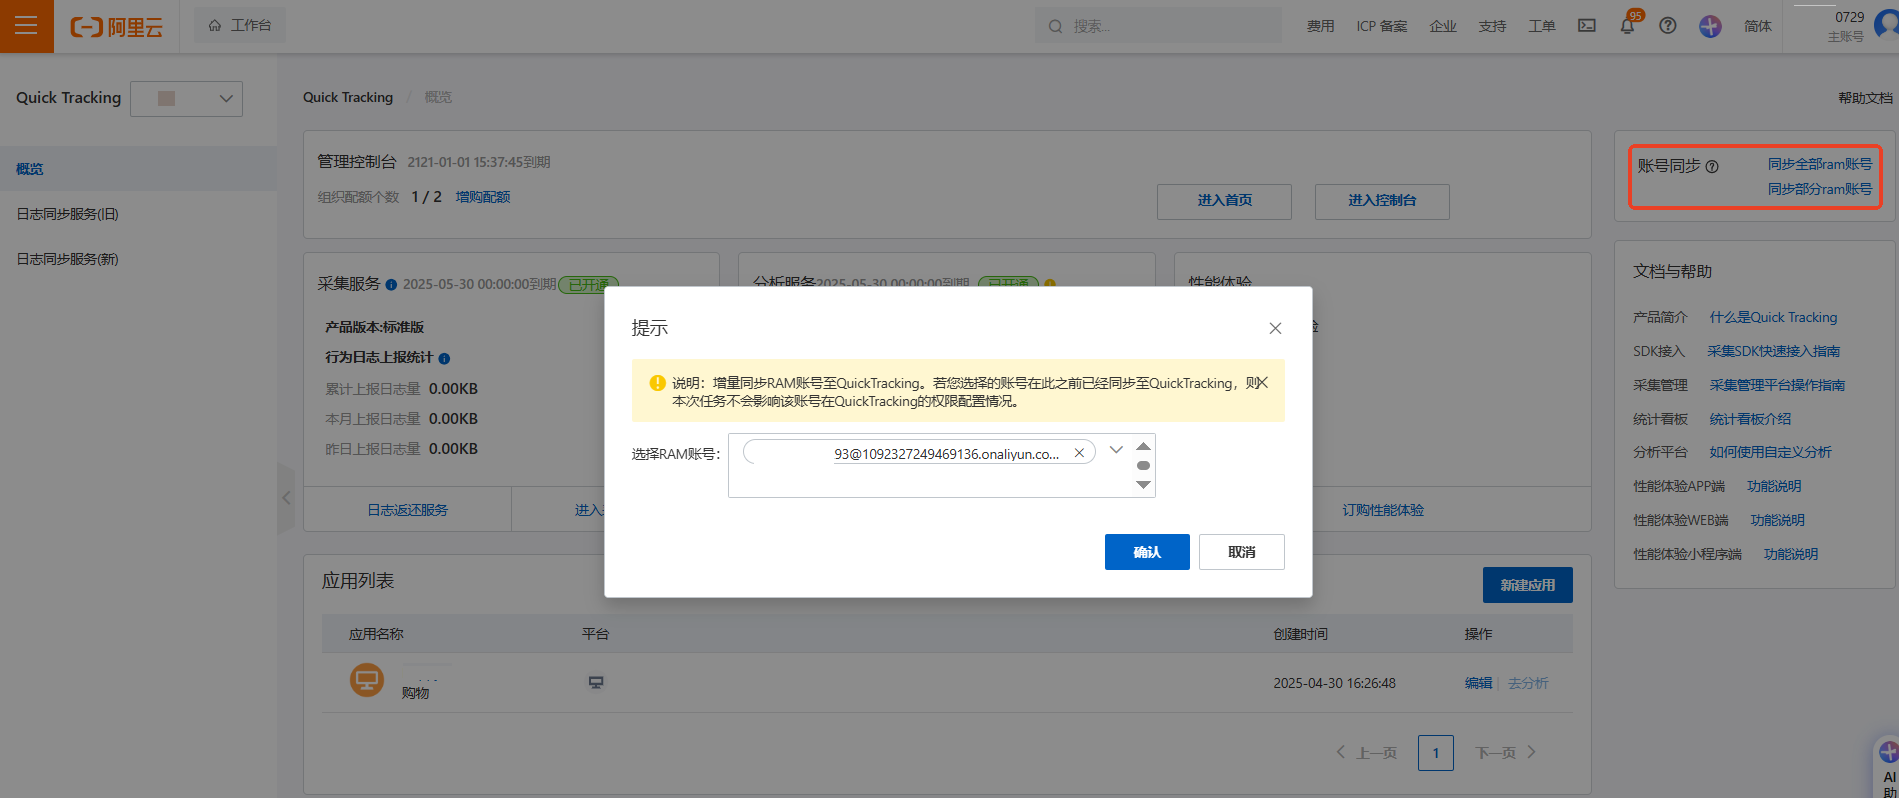The width and height of the screenshot is (1899, 798).
Task: Open the 工作台 tab
Action: [239, 25]
